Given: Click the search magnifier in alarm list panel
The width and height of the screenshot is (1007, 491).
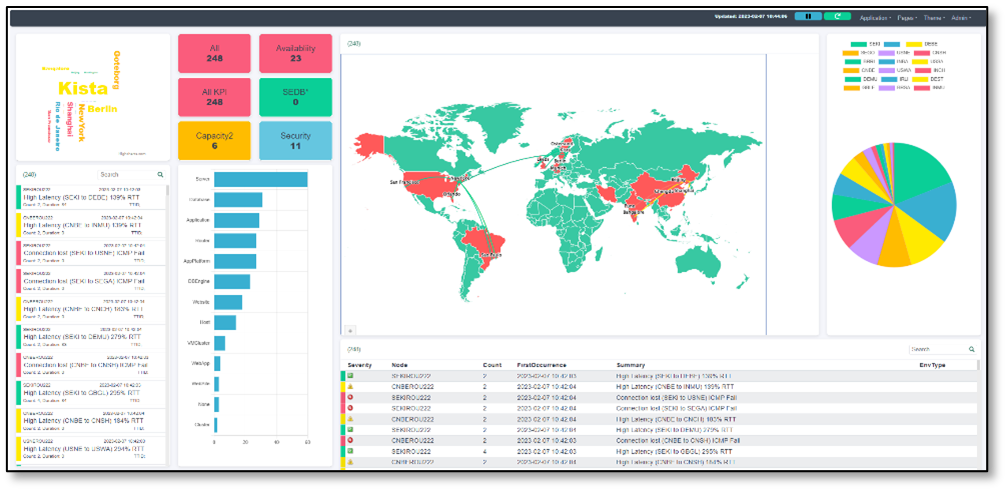Looking at the screenshot, I should 159,174.
